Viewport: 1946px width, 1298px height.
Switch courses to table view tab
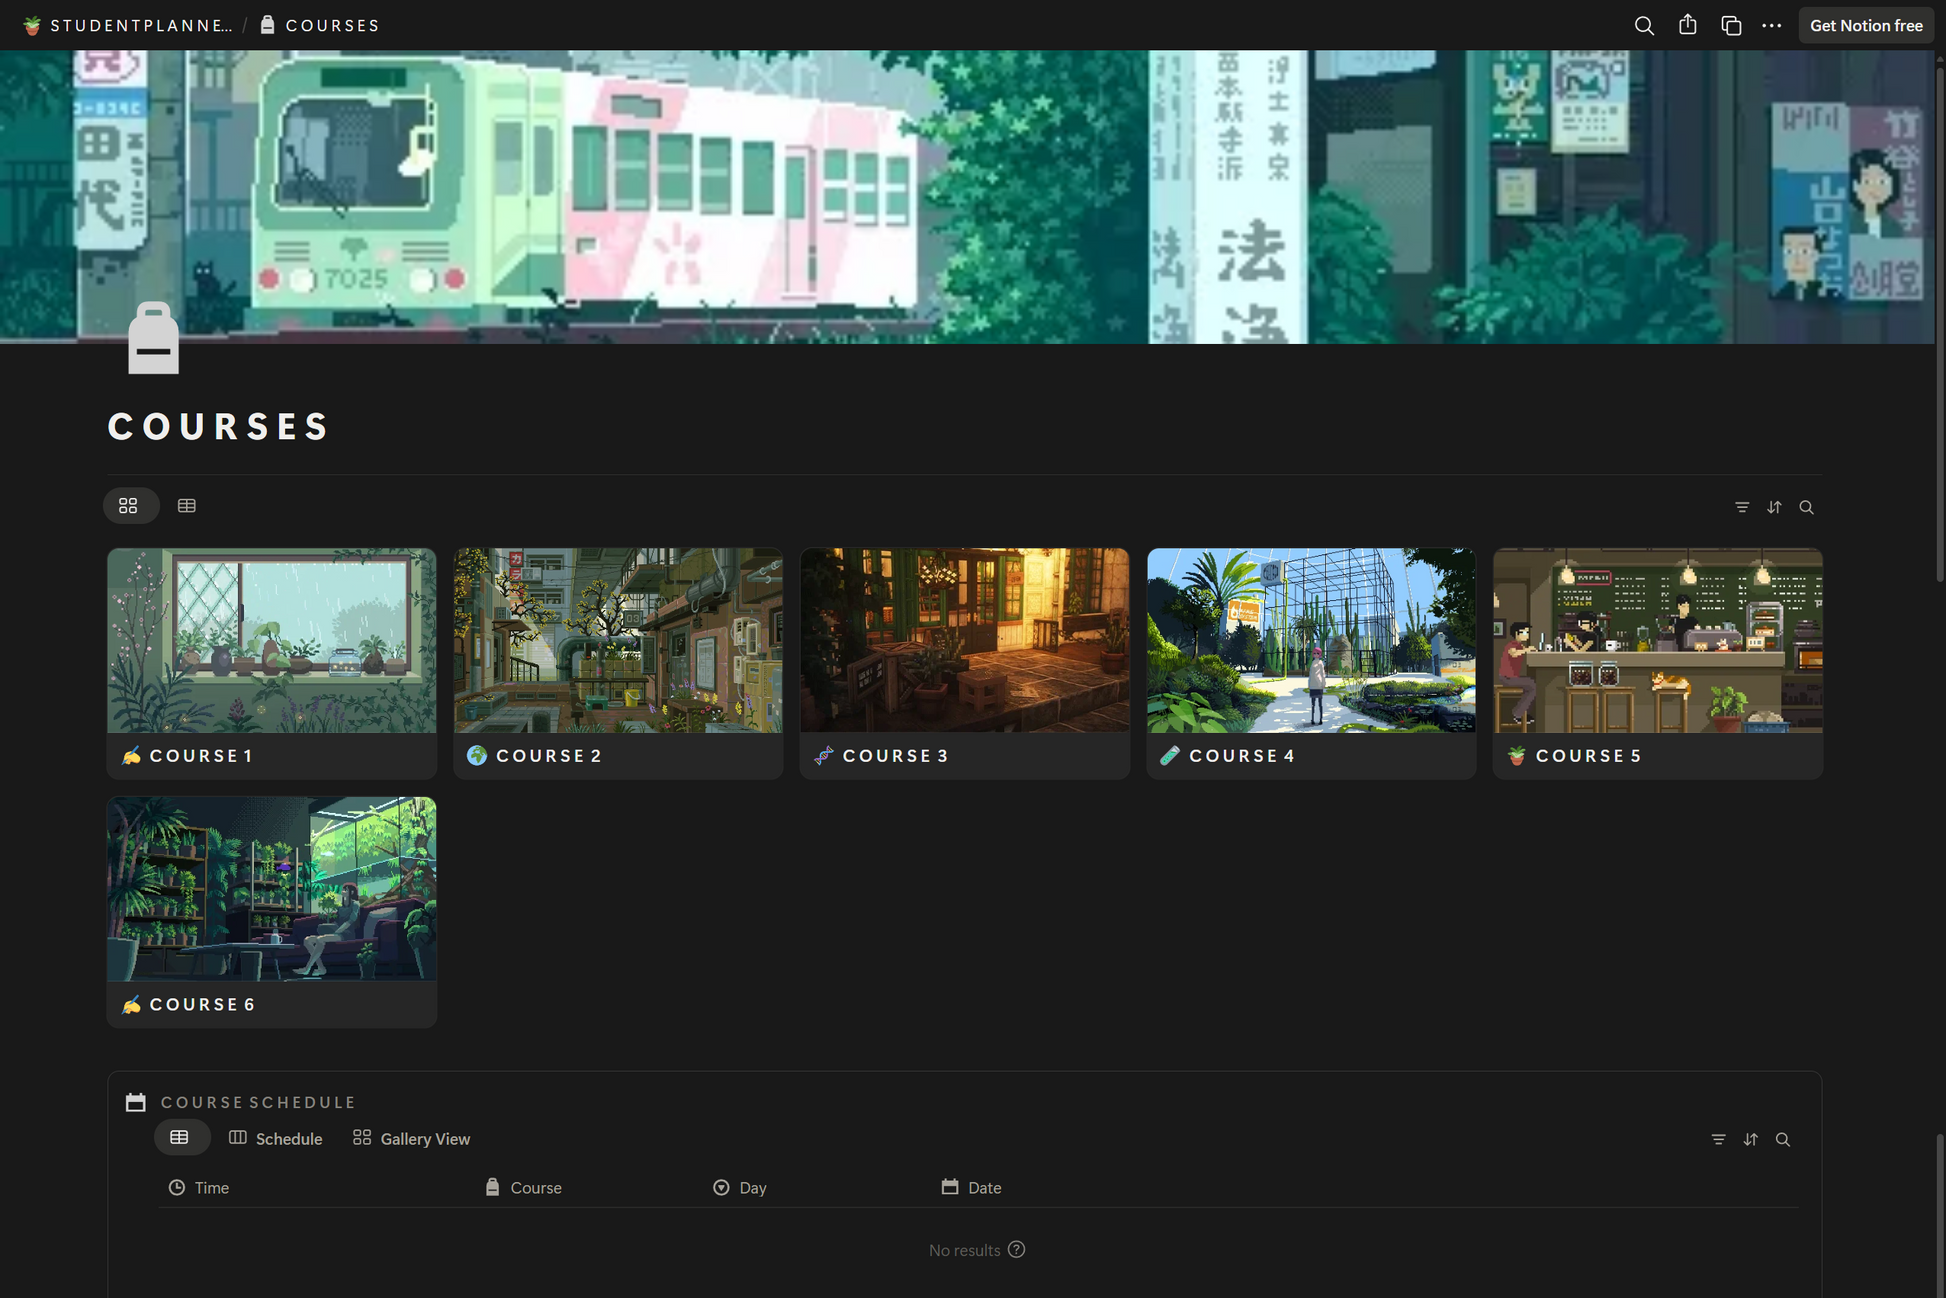point(186,506)
